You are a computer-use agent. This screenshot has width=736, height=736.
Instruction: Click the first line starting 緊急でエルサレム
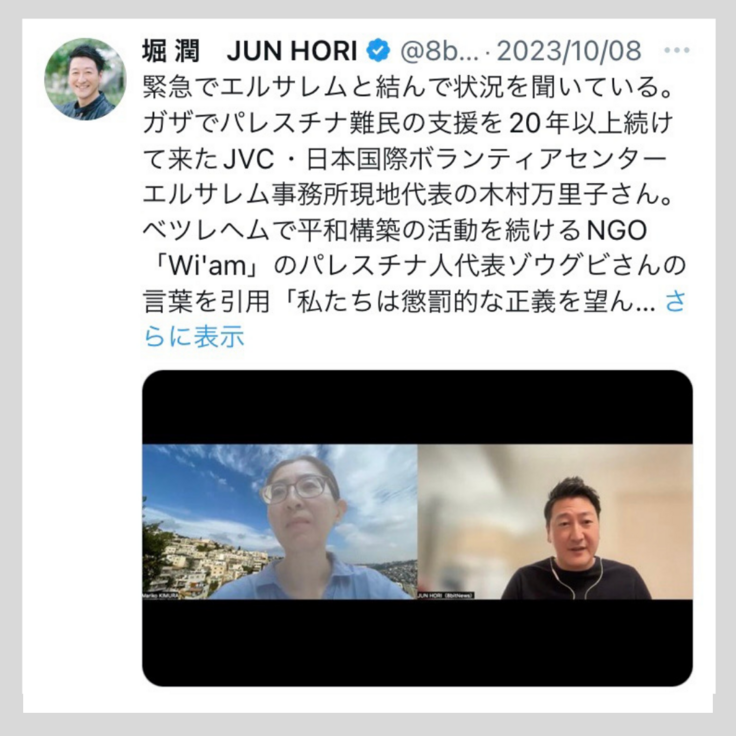point(407,87)
